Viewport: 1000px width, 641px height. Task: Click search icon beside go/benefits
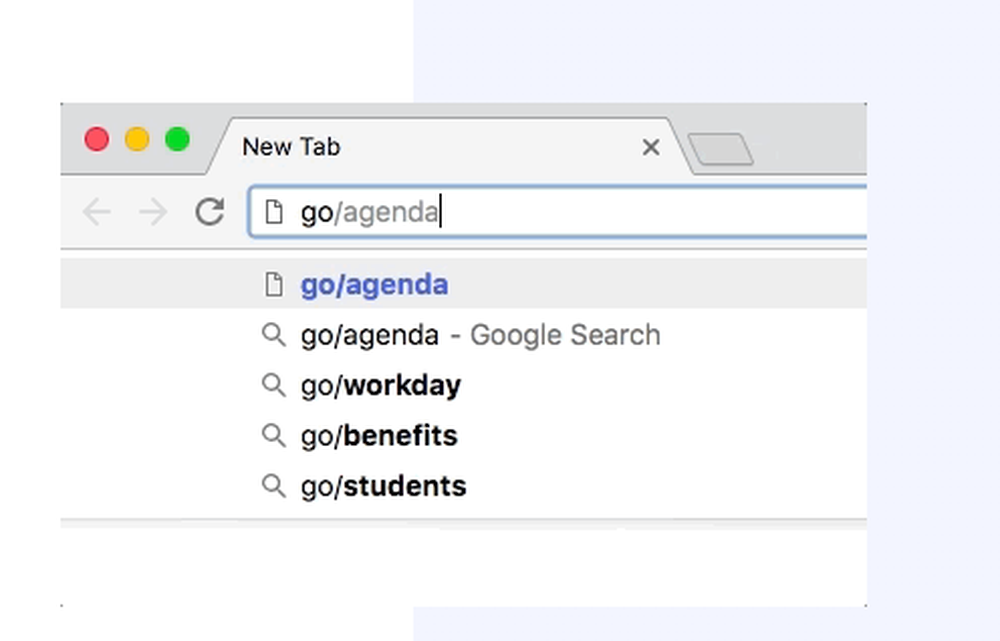(x=274, y=436)
